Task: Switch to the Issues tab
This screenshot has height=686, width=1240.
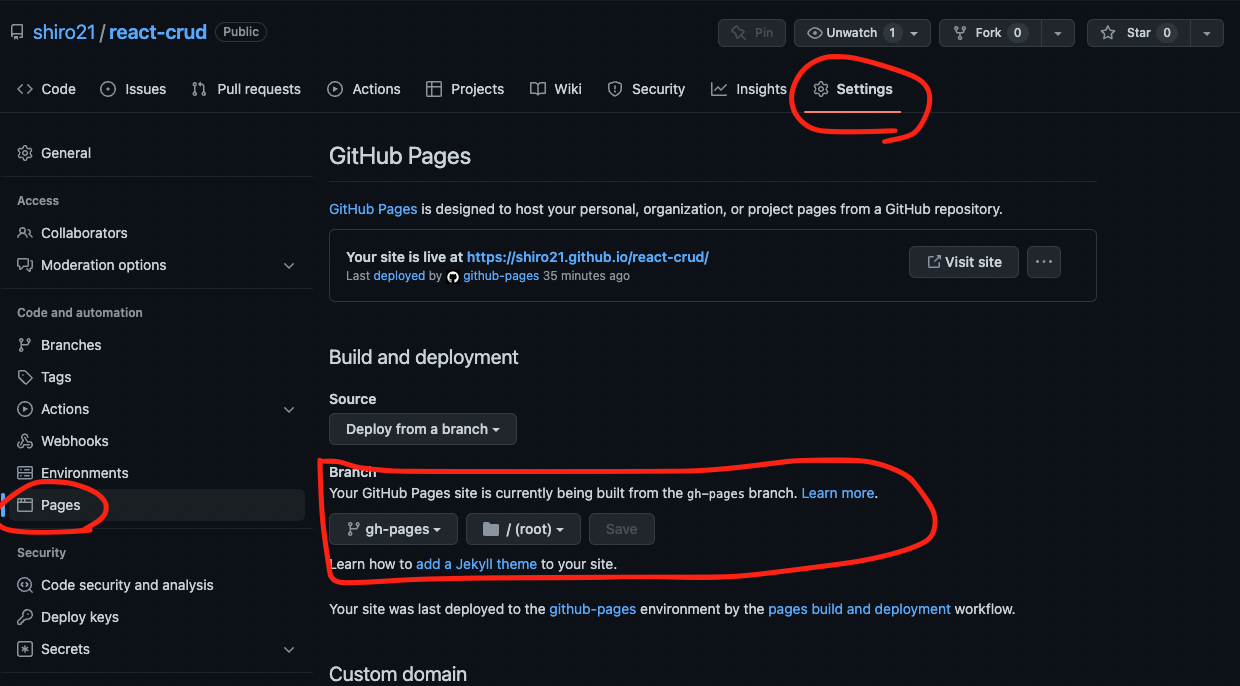Action: [133, 89]
